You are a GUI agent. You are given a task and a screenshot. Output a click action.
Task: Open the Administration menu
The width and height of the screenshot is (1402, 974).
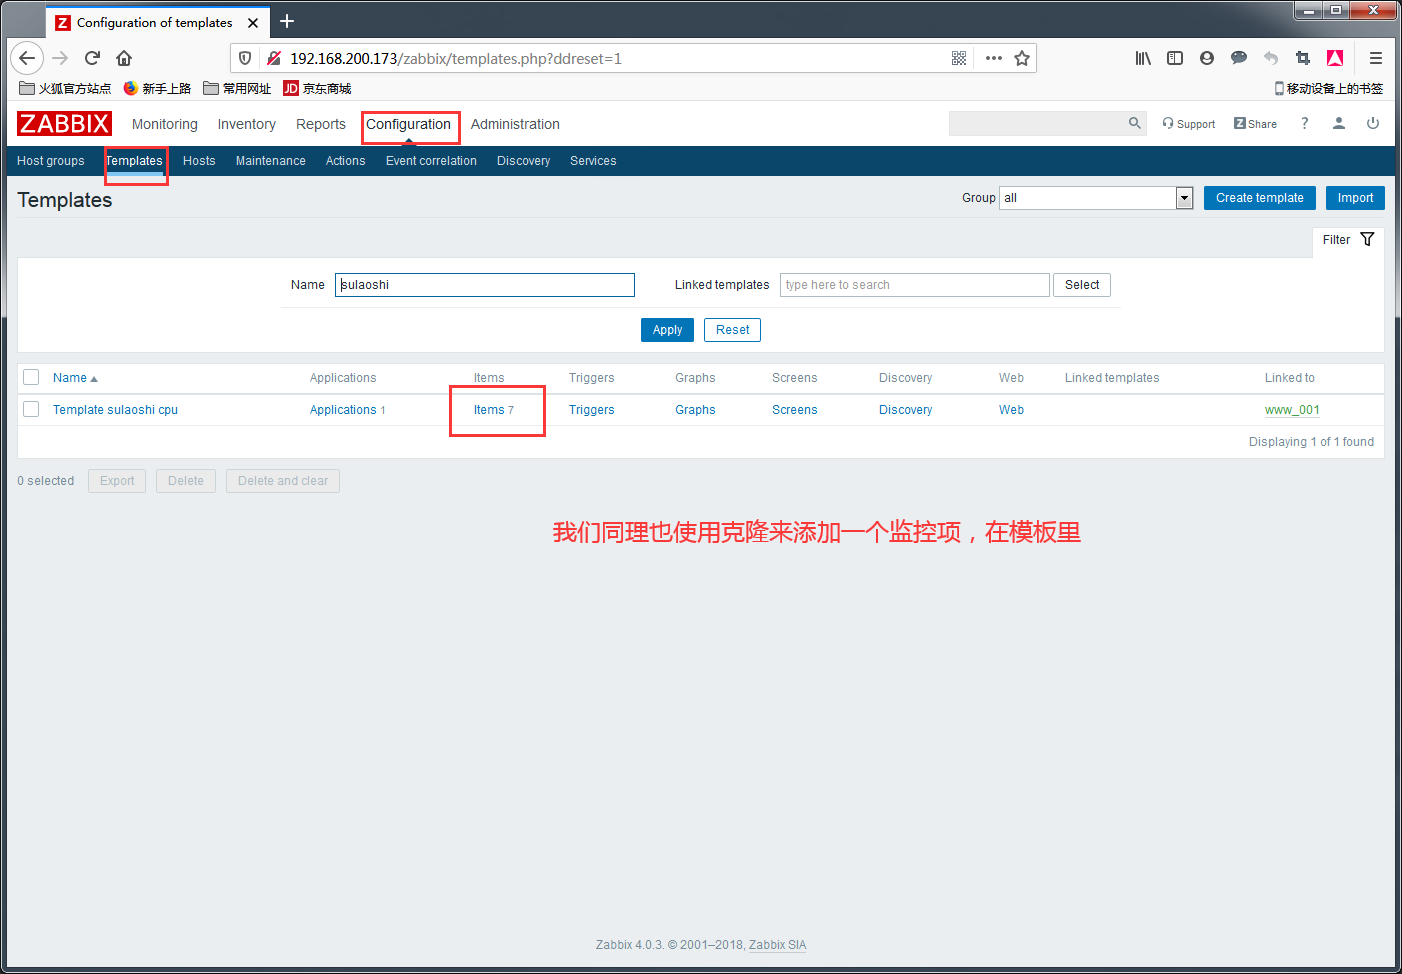pos(515,124)
